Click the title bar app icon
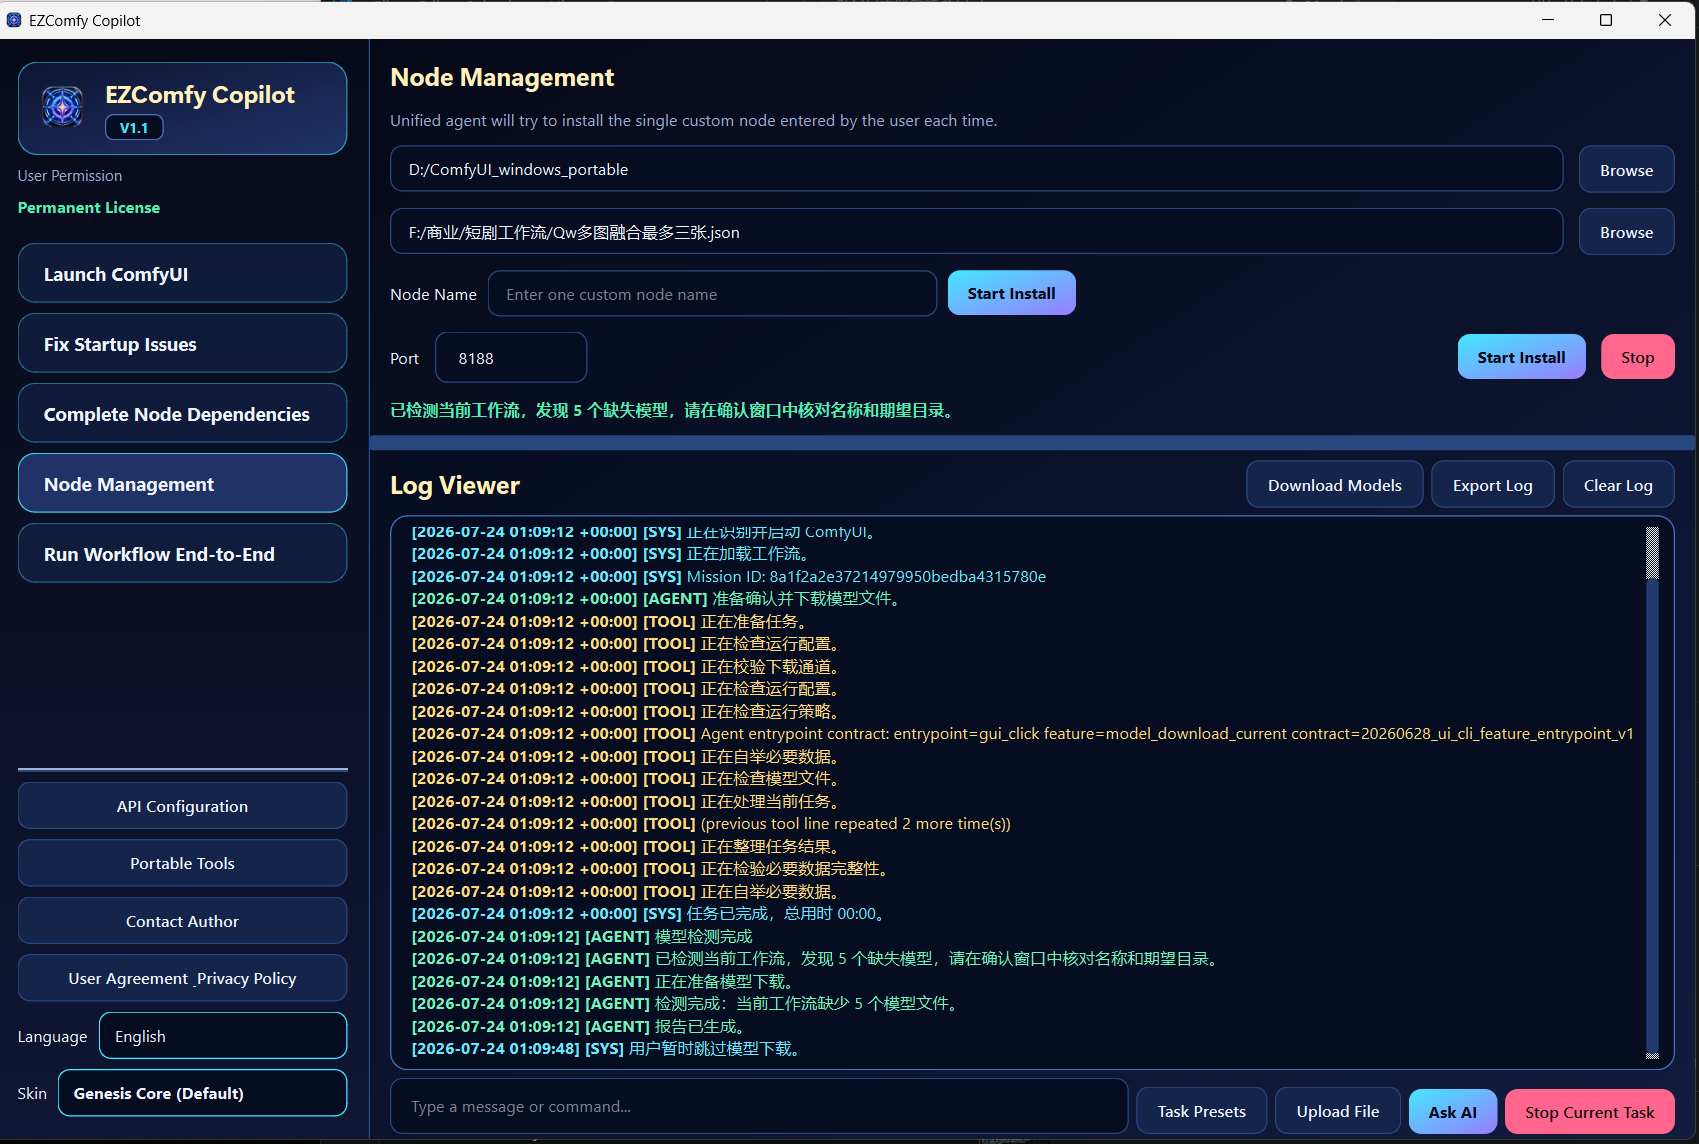 14,20
